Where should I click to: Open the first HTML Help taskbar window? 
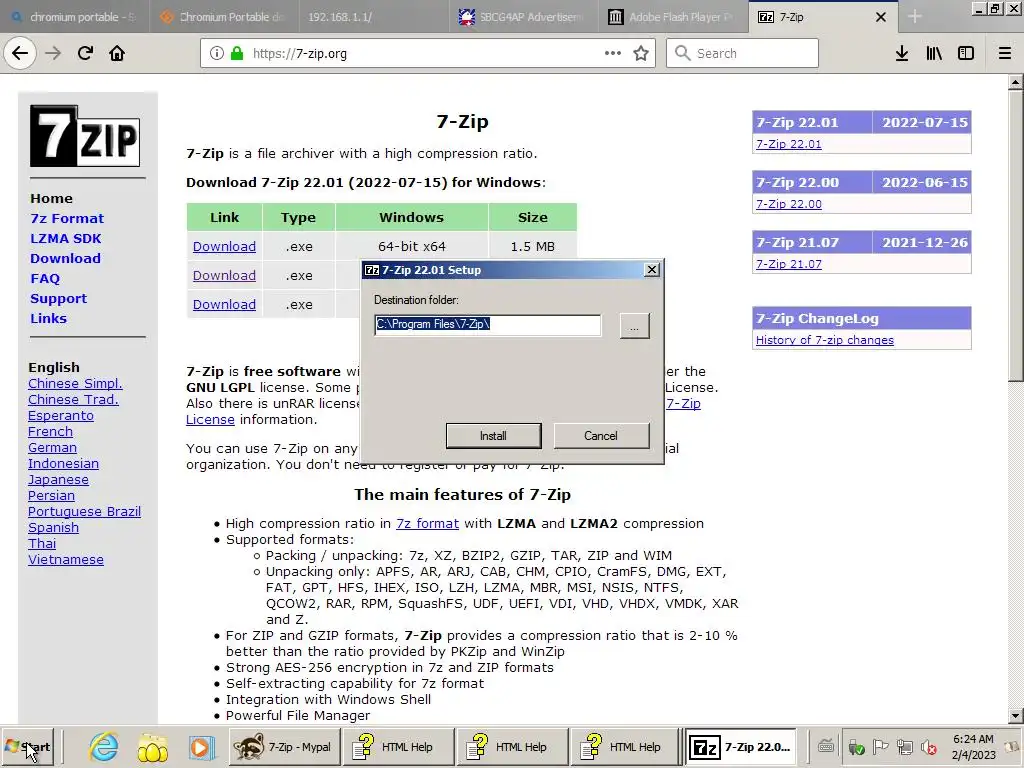[397, 746]
